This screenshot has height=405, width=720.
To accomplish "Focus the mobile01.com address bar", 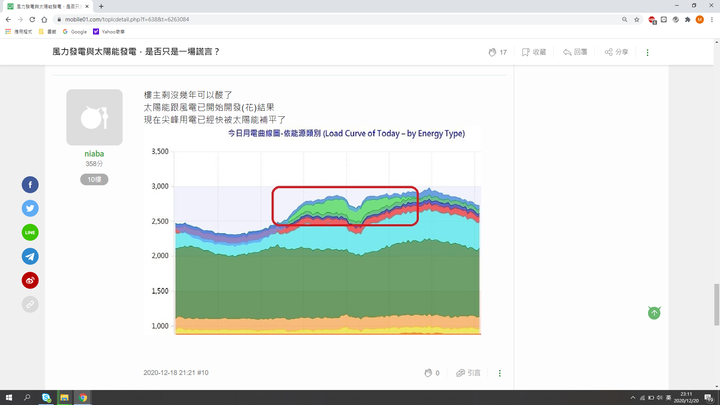I will [340, 19].
